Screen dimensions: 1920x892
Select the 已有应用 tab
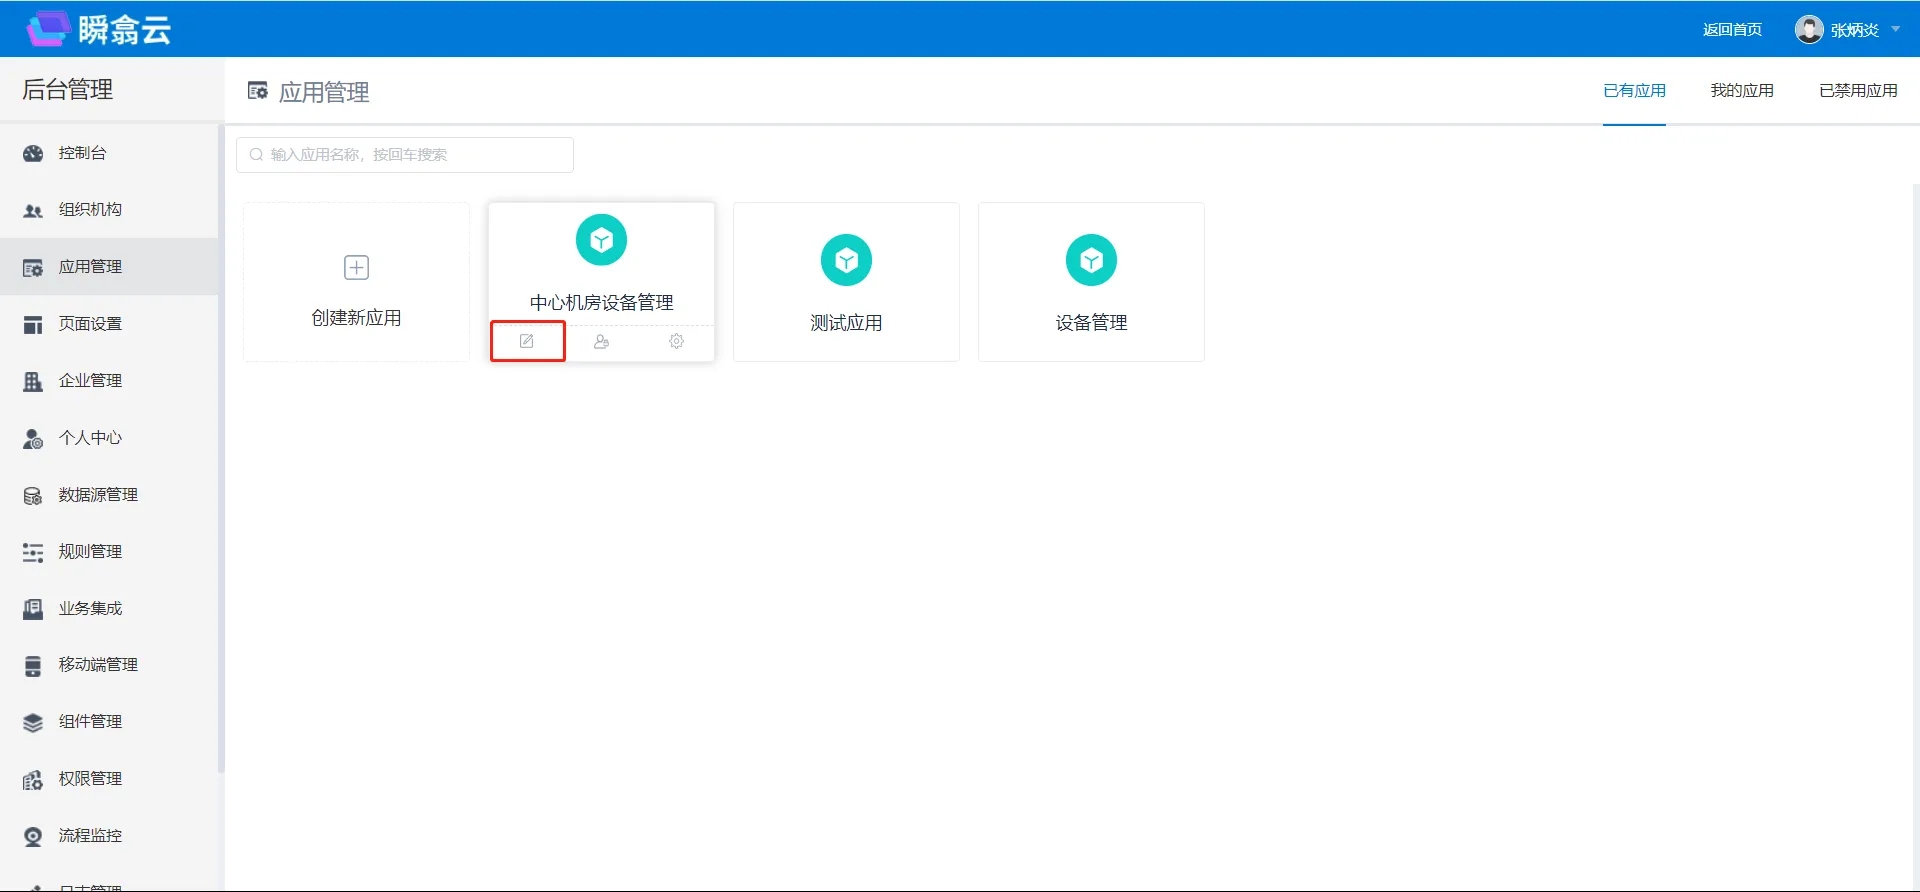(x=1634, y=91)
